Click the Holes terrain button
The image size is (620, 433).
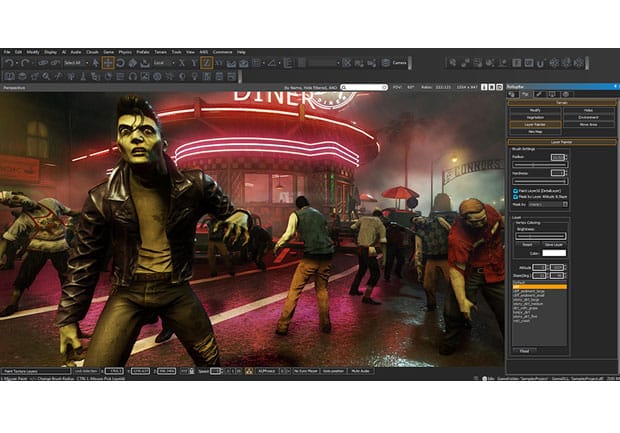click(x=588, y=110)
